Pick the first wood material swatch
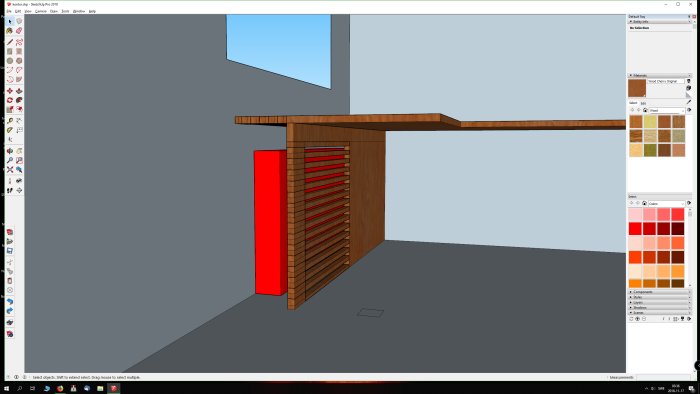This screenshot has width=700, height=394. click(636, 121)
